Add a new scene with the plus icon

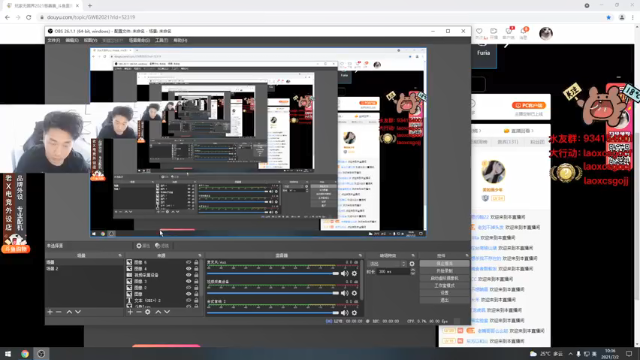pyautogui.click(x=50, y=312)
